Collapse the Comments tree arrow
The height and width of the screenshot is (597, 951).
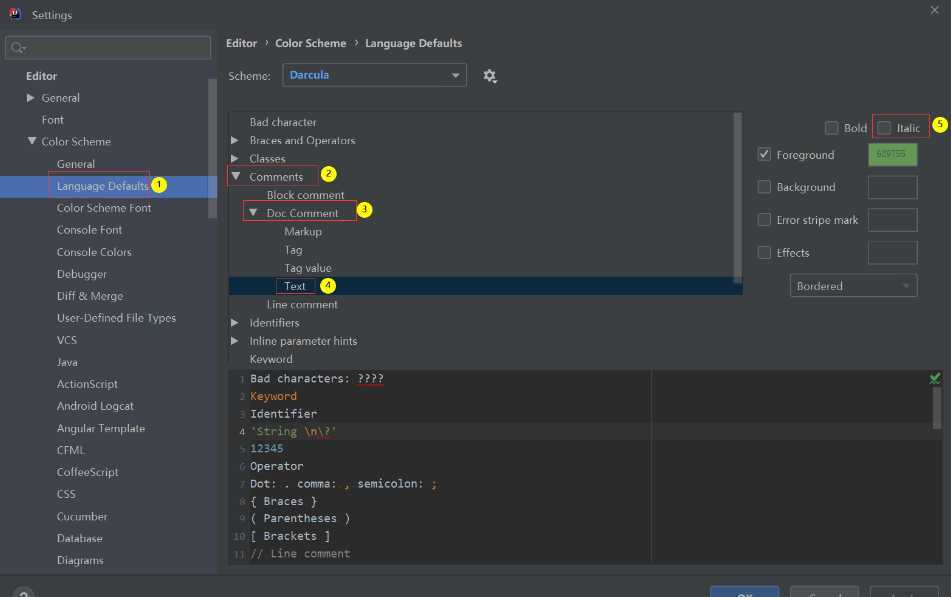236,177
